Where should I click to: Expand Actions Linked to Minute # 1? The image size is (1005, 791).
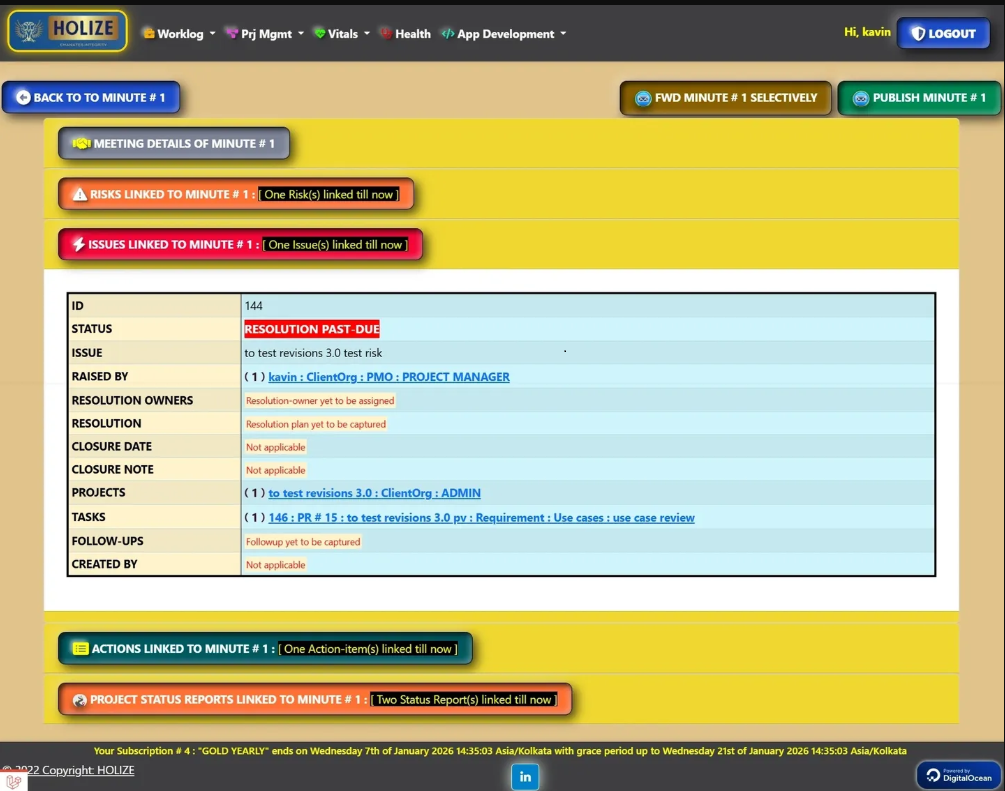pyautogui.click(x=265, y=649)
